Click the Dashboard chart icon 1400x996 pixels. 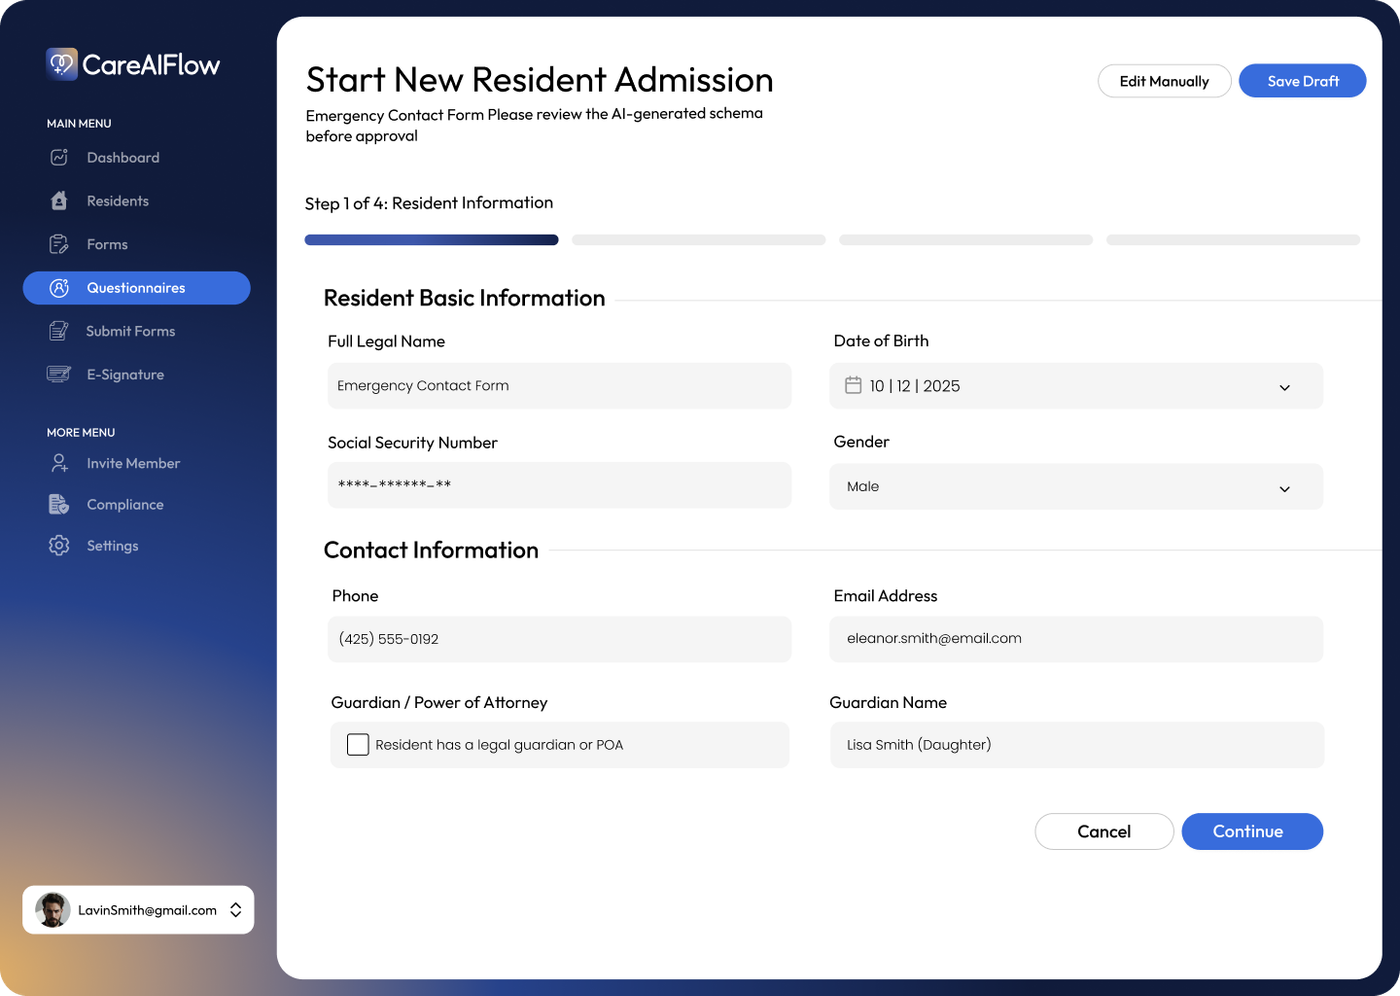click(59, 158)
